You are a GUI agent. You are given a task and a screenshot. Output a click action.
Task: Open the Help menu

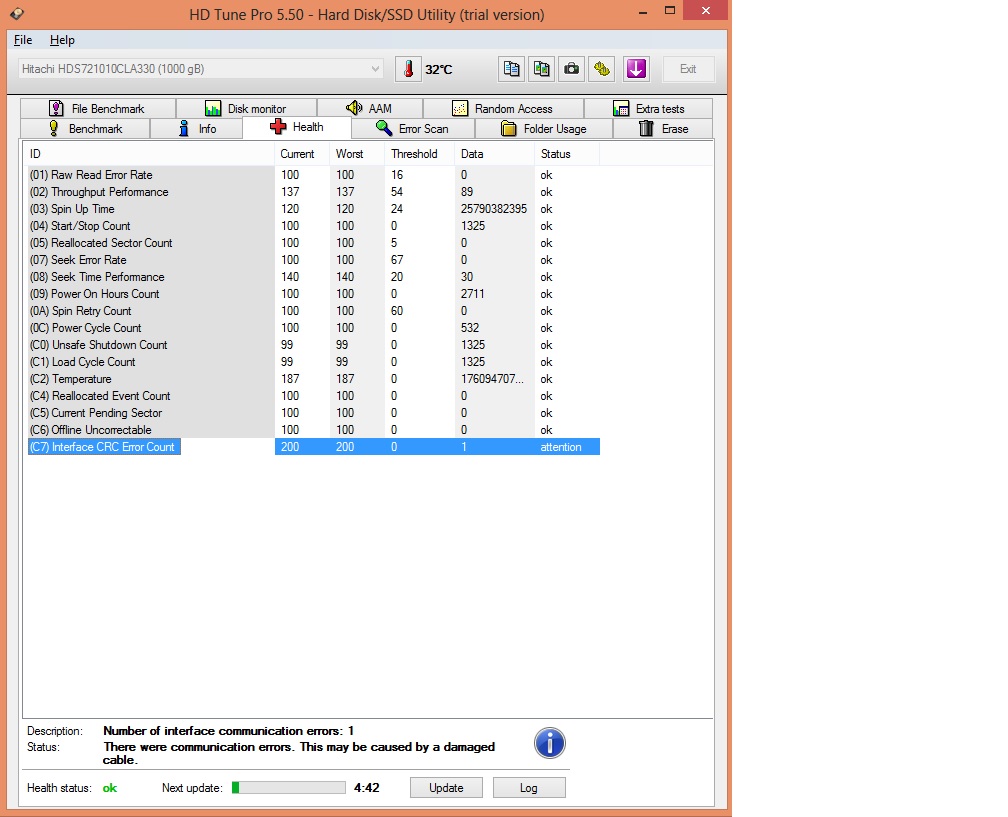tap(62, 40)
